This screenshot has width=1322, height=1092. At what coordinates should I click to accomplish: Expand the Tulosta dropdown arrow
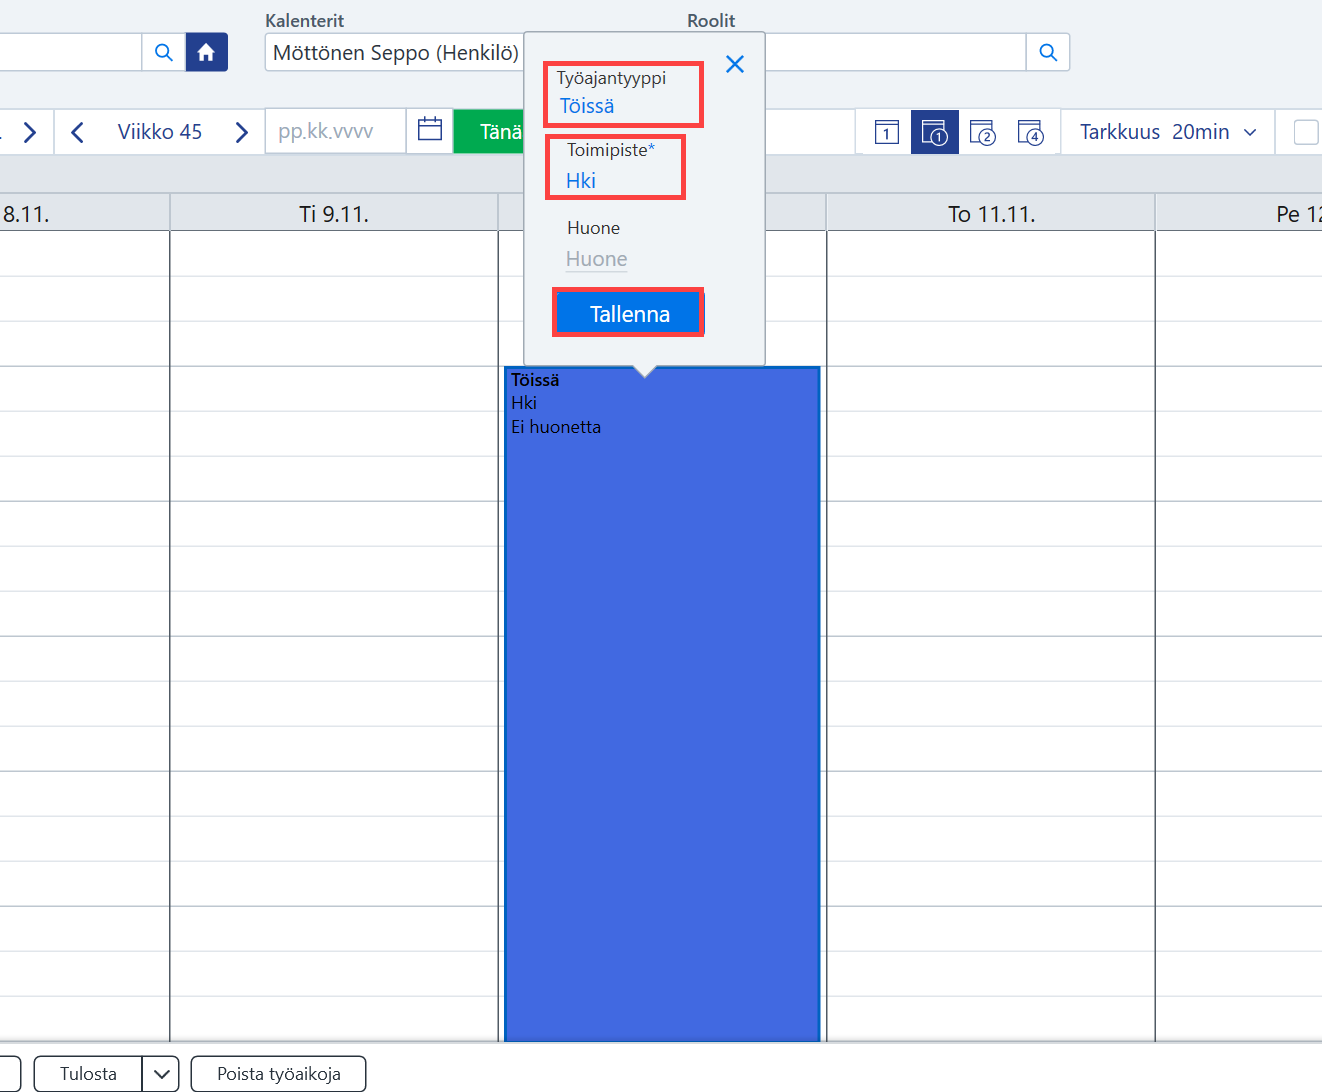click(161, 1074)
